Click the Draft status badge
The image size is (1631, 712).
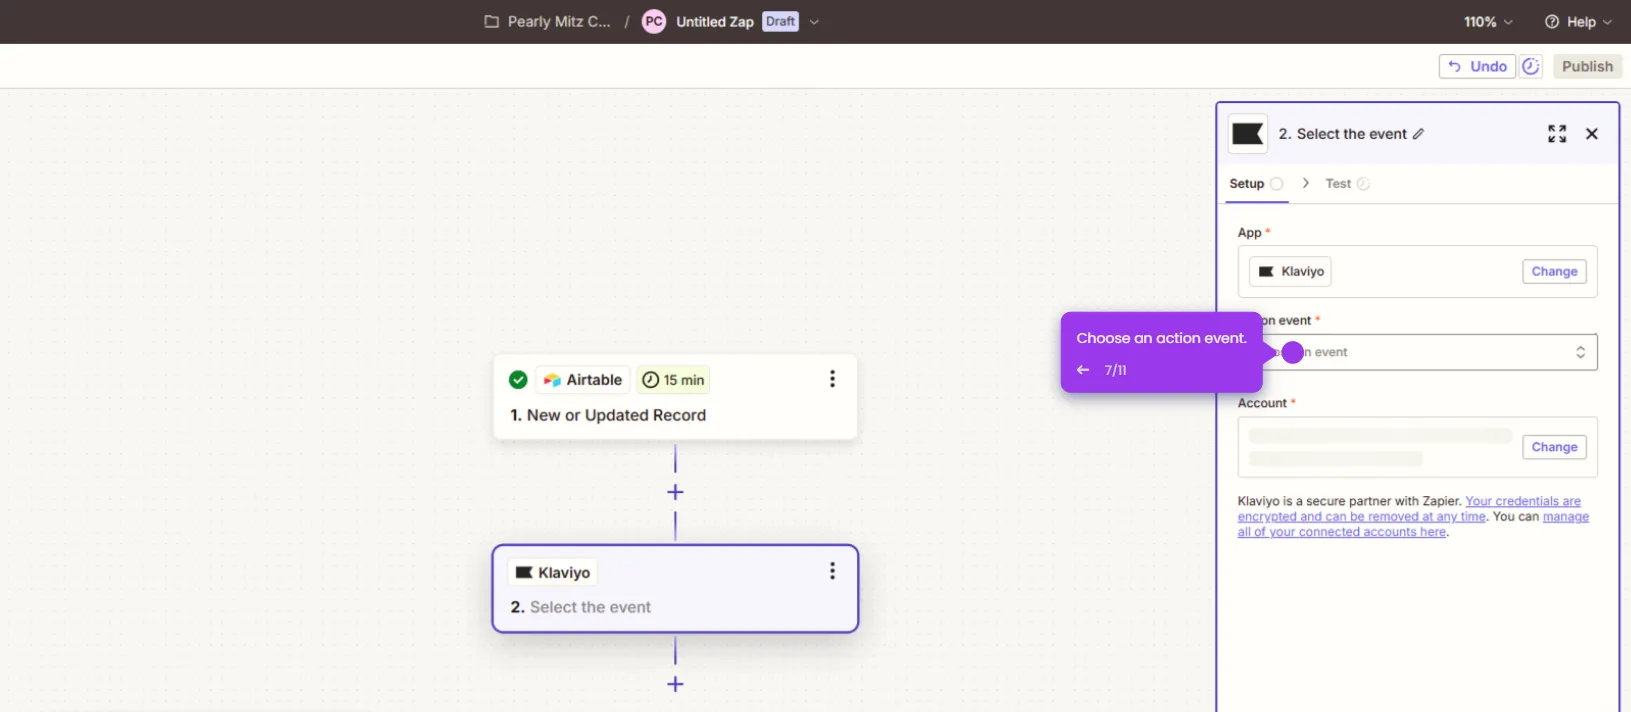[780, 21]
